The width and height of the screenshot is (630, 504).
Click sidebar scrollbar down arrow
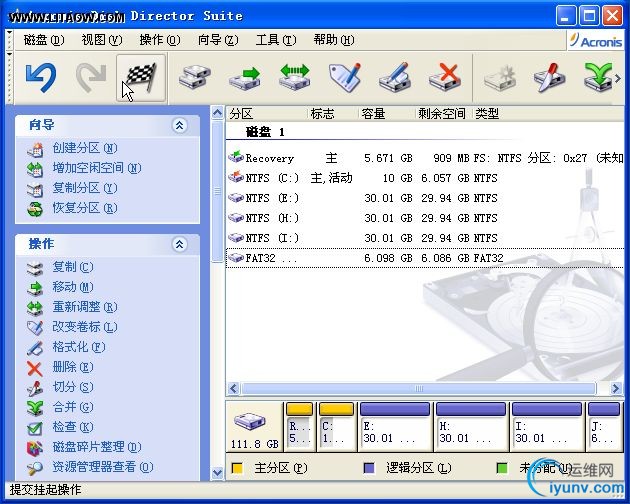point(217,473)
